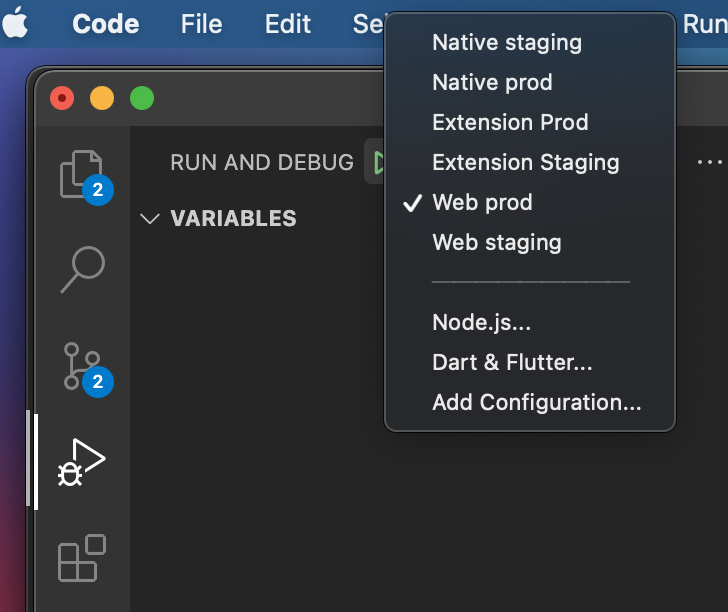Minimize the window with yellow button
Viewport: 728px width, 612px height.
click(102, 98)
